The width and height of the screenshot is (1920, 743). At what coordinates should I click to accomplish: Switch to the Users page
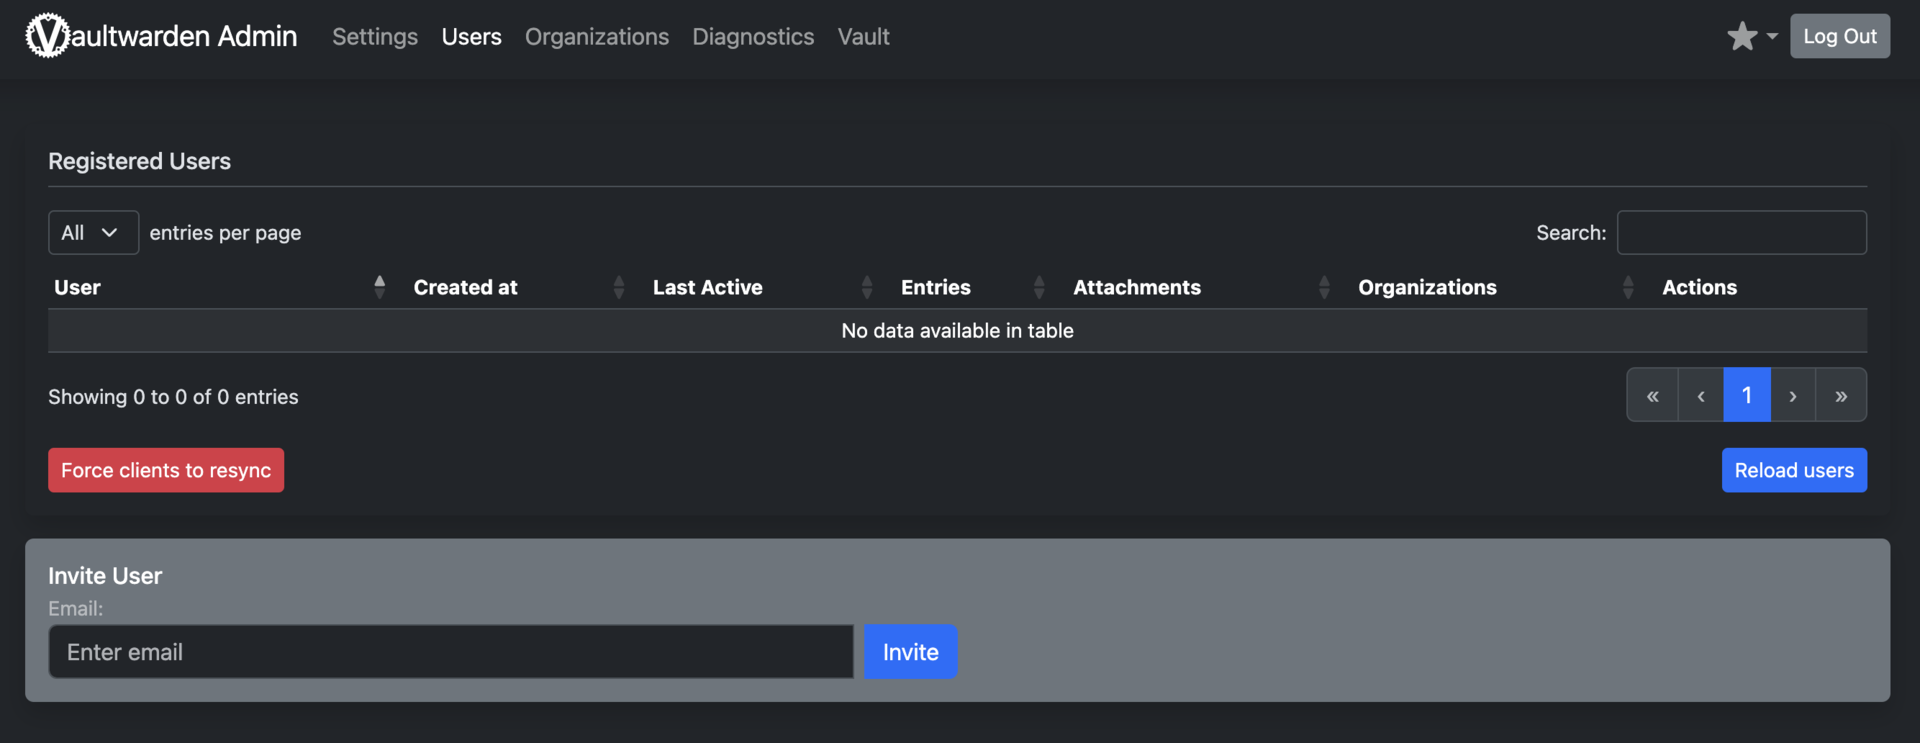tap(471, 36)
